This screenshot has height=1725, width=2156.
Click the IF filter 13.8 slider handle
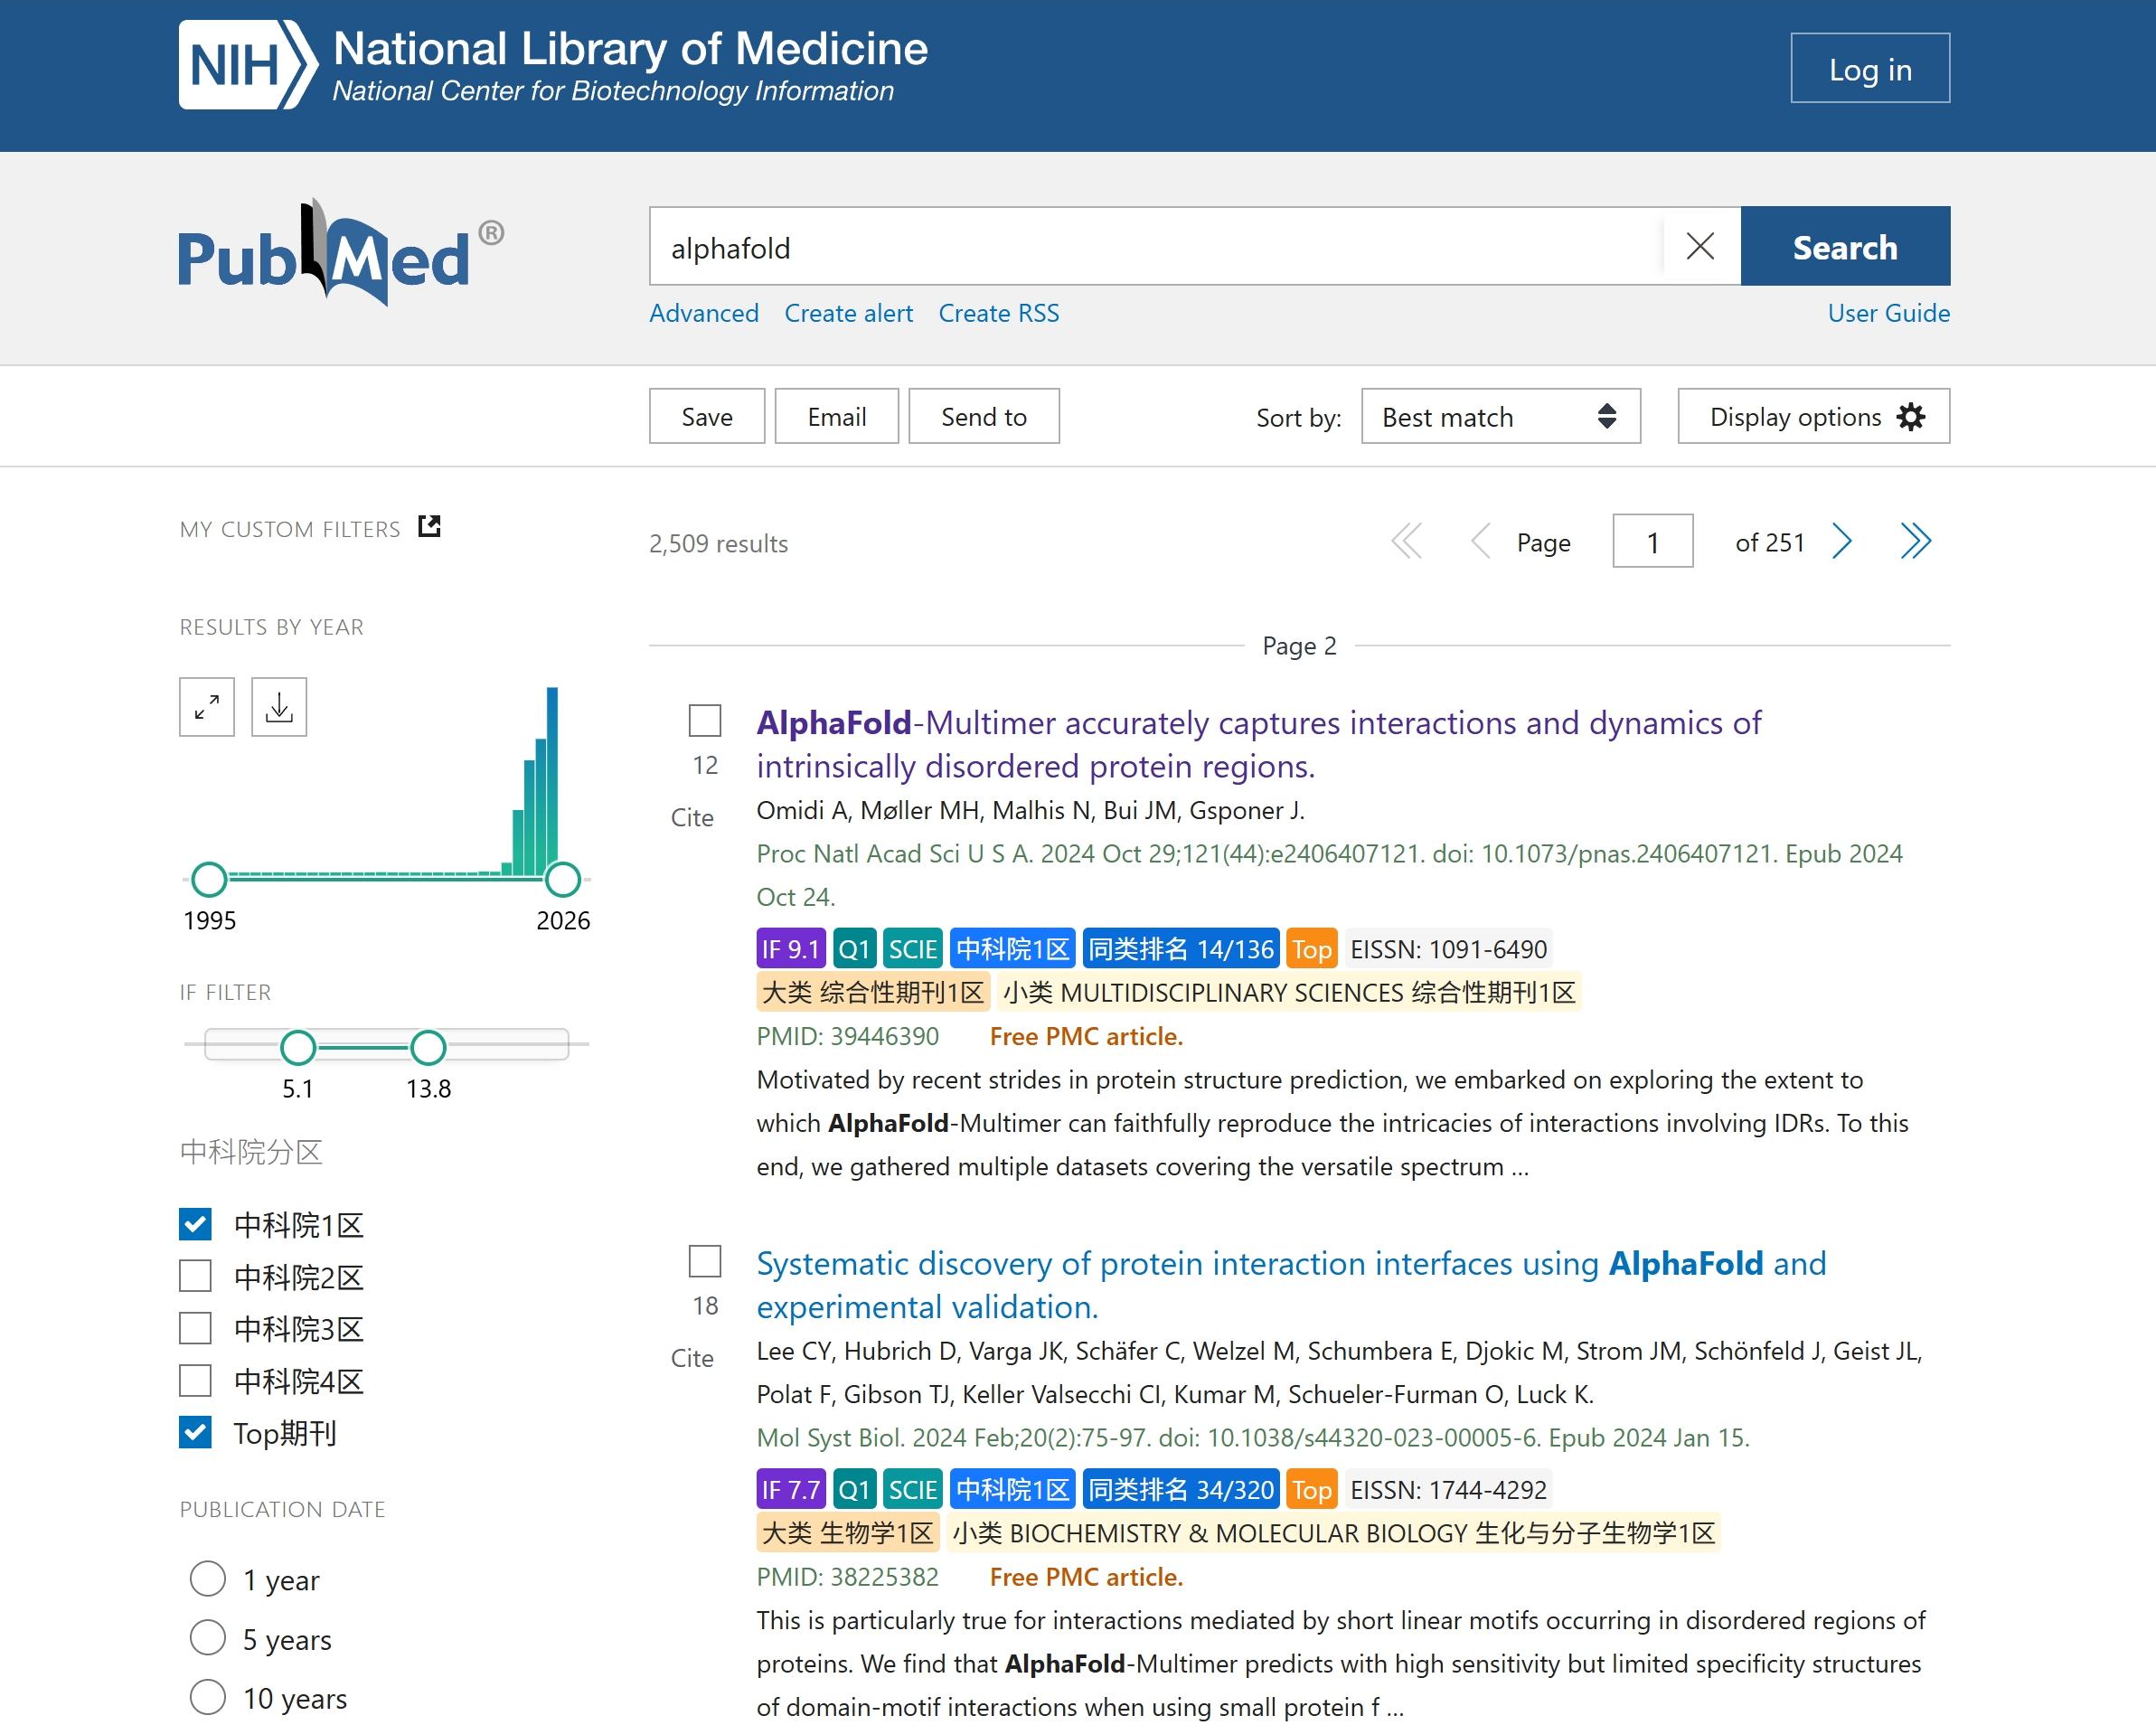(428, 1047)
